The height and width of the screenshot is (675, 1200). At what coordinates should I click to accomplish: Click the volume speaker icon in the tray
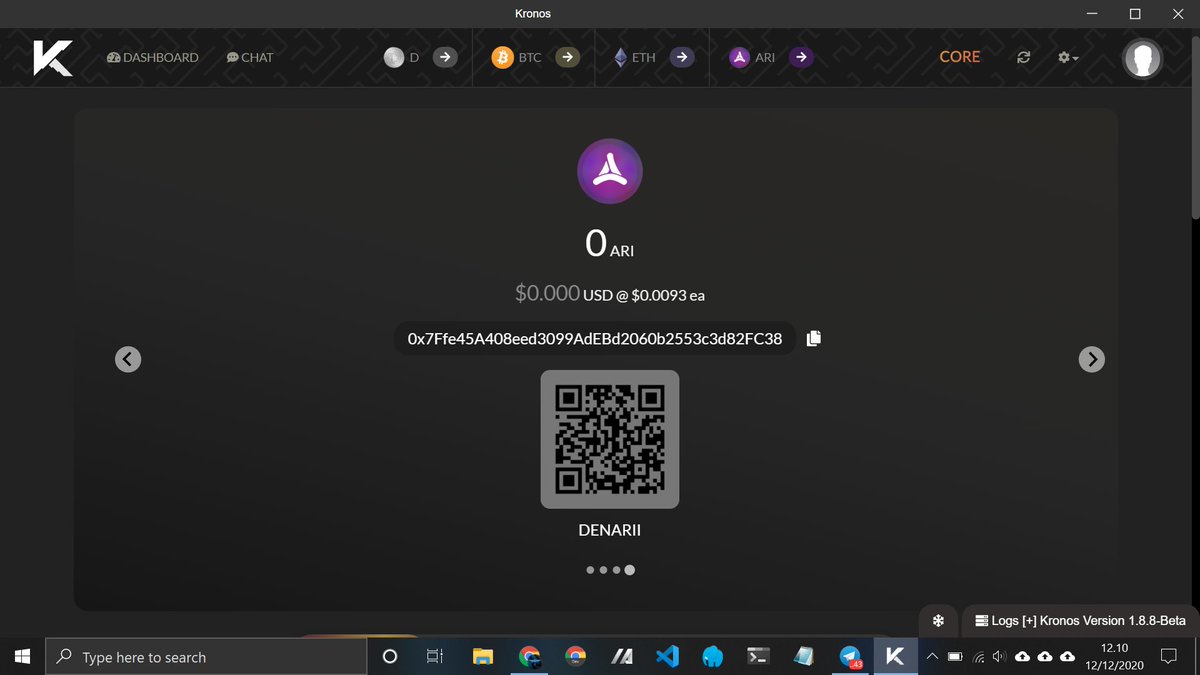click(998, 657)
